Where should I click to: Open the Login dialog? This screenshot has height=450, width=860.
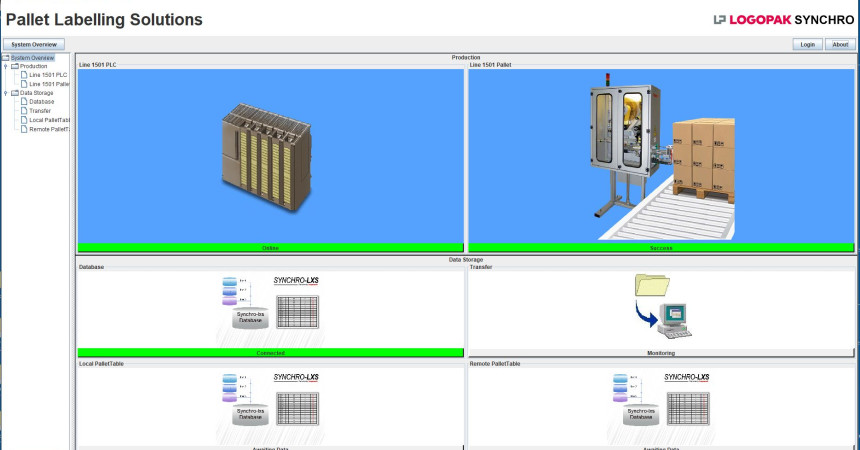click(807, 44)
